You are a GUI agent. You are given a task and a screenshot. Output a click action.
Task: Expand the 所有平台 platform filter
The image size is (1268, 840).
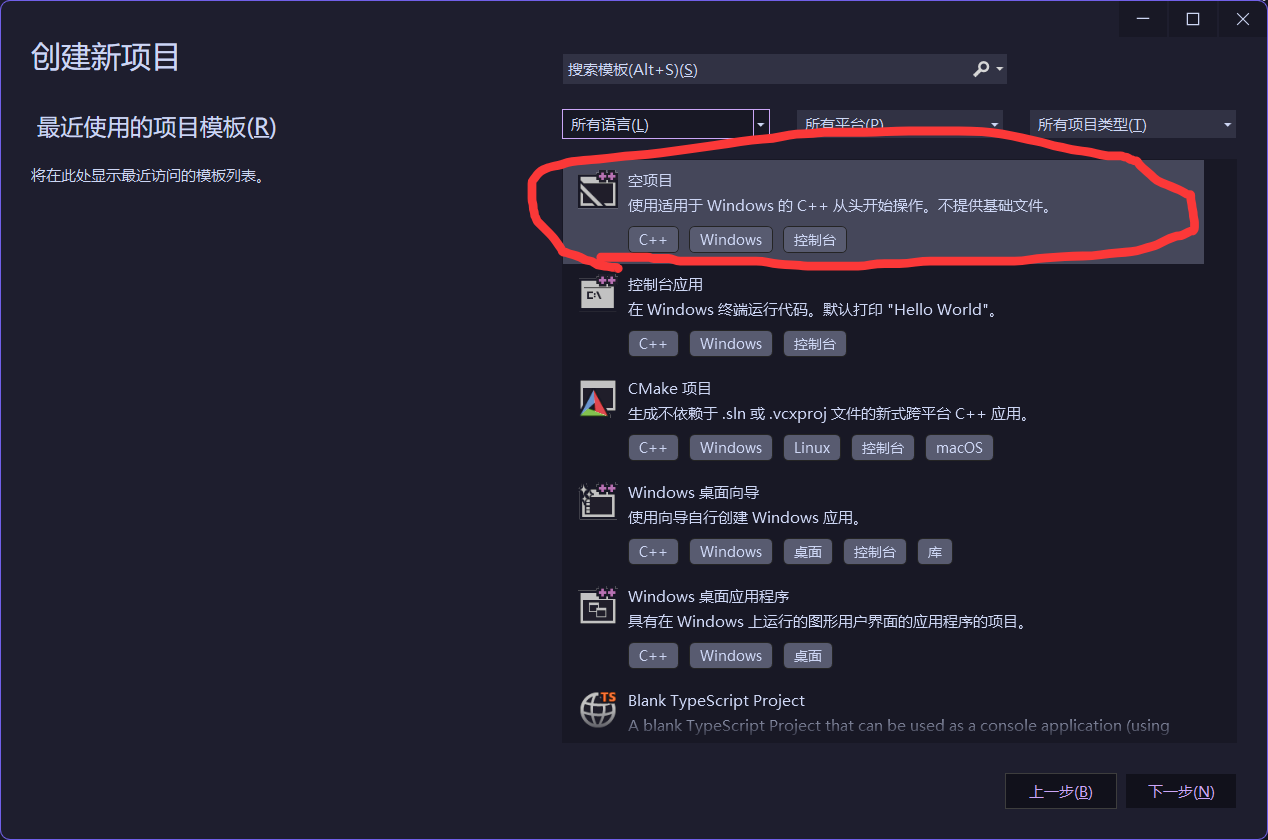pos(900,124)
